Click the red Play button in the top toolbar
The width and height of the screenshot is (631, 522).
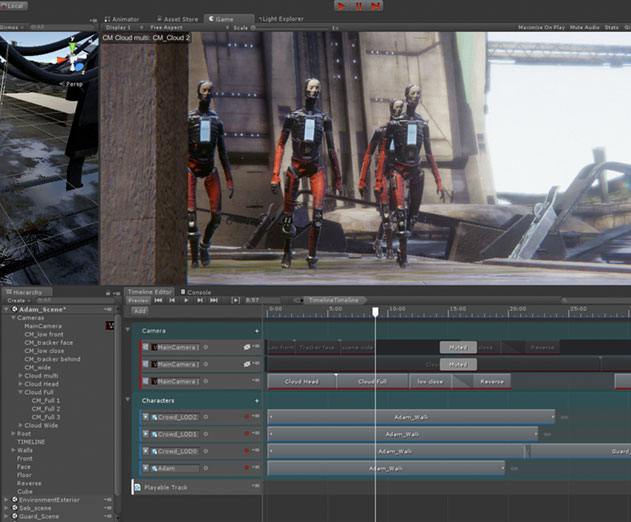(341, 6)
